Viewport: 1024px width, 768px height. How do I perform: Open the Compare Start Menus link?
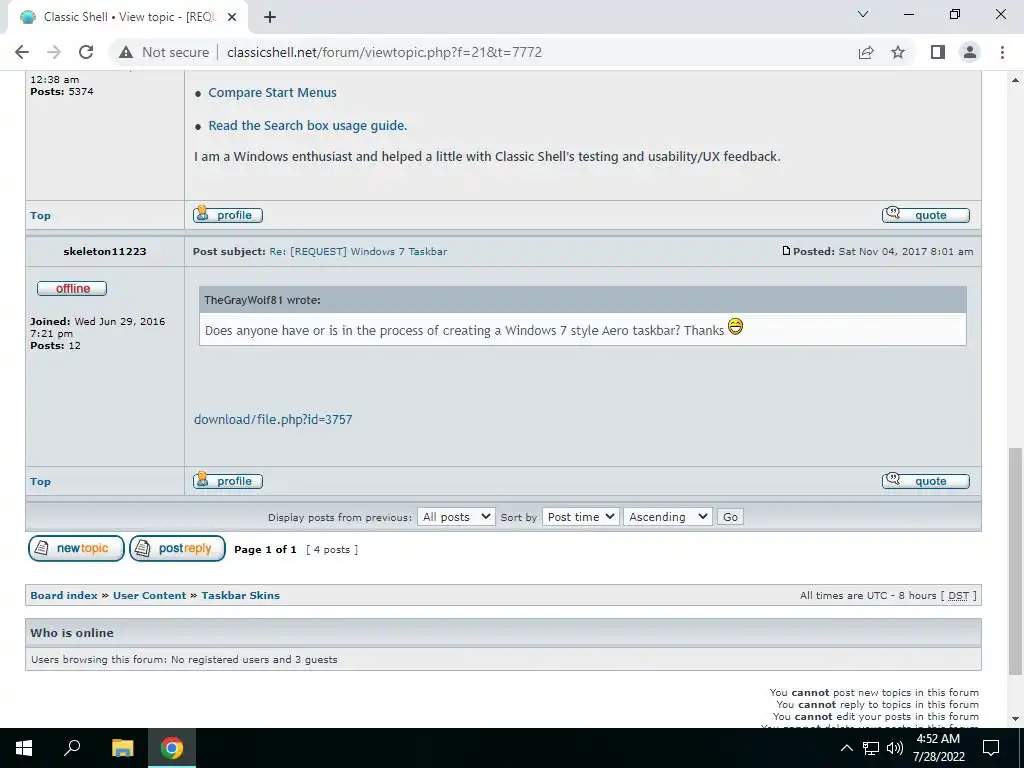272,93
